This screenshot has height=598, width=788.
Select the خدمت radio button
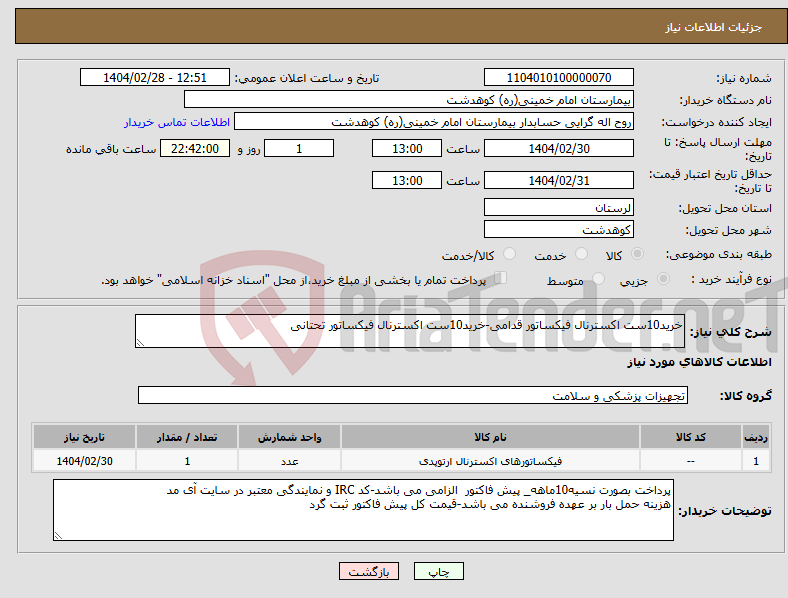point(581,254)
